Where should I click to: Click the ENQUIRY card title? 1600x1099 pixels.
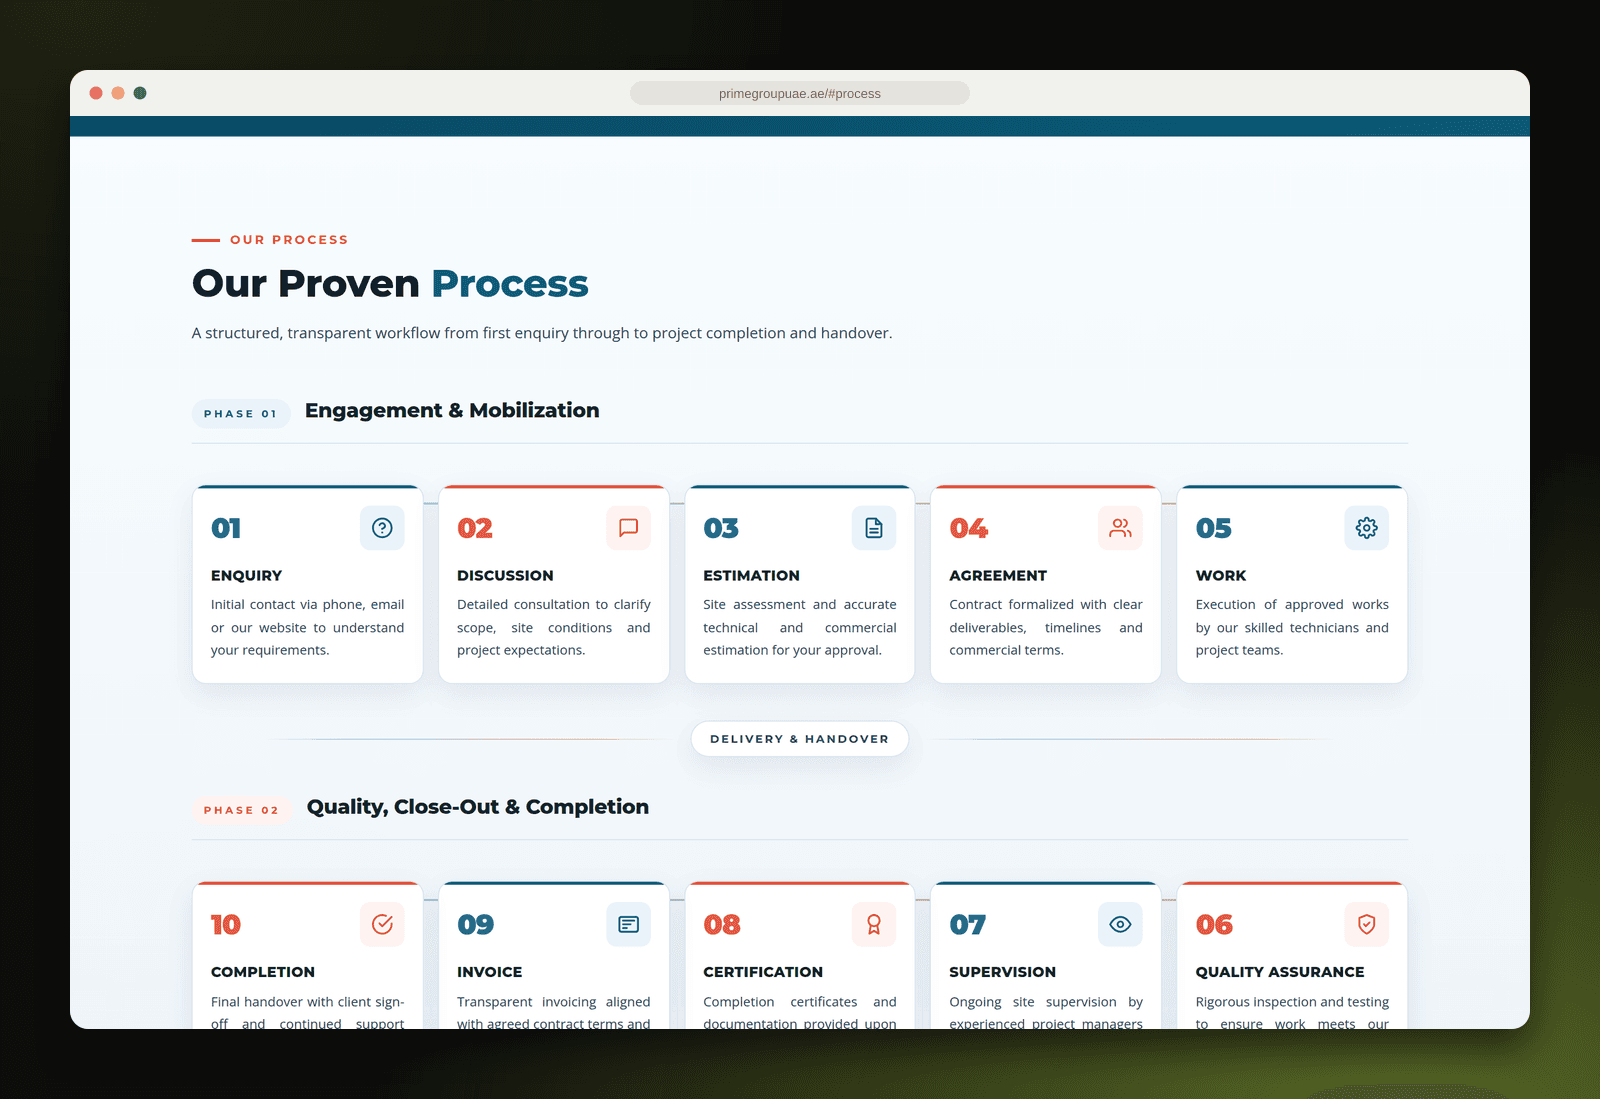pyautogui.click(x=246, y=576)
